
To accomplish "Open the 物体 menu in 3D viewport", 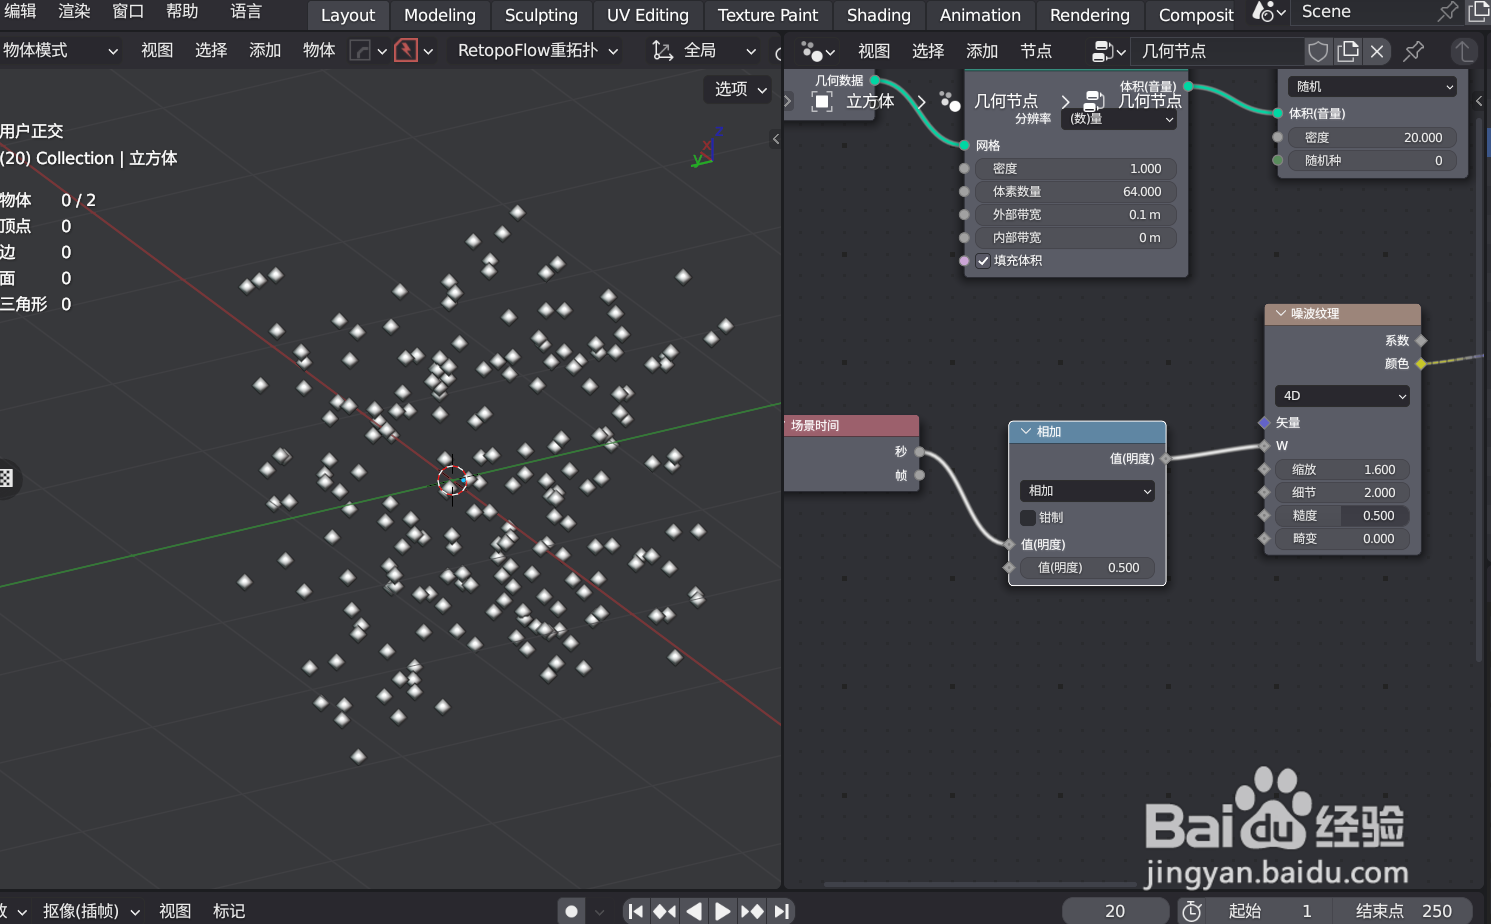I will click(x=319, y=50).
